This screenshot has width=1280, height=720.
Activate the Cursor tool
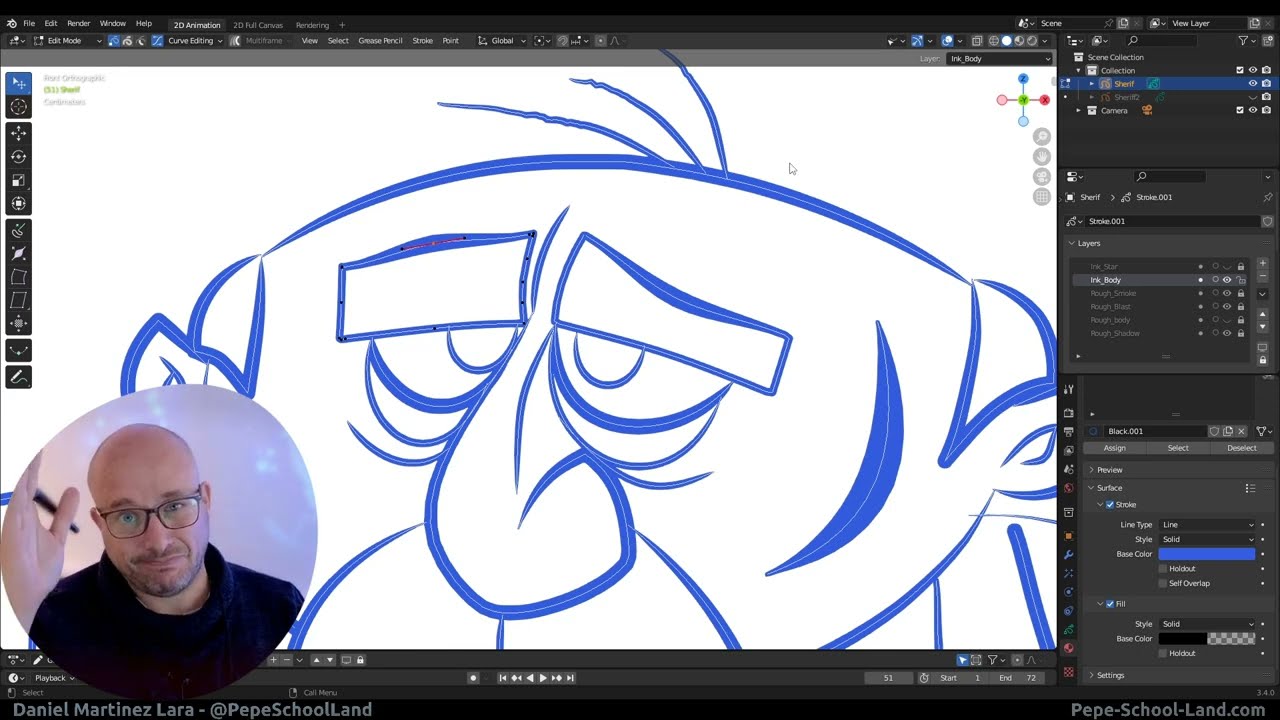(19, 107)
